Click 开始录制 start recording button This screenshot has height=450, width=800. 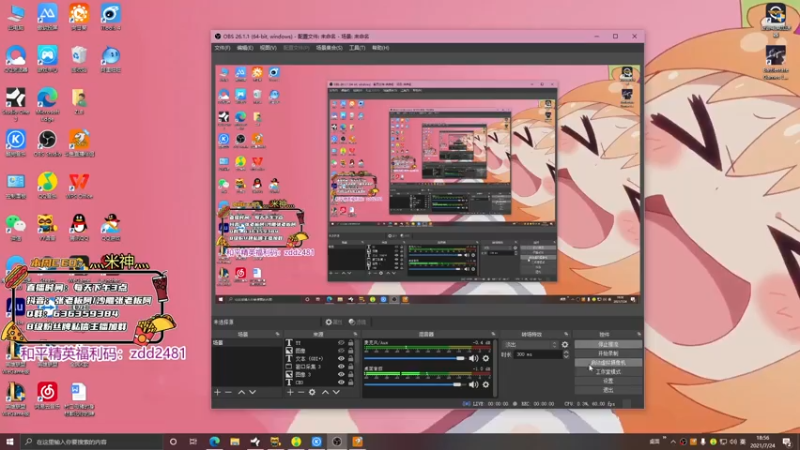(608, 354)
